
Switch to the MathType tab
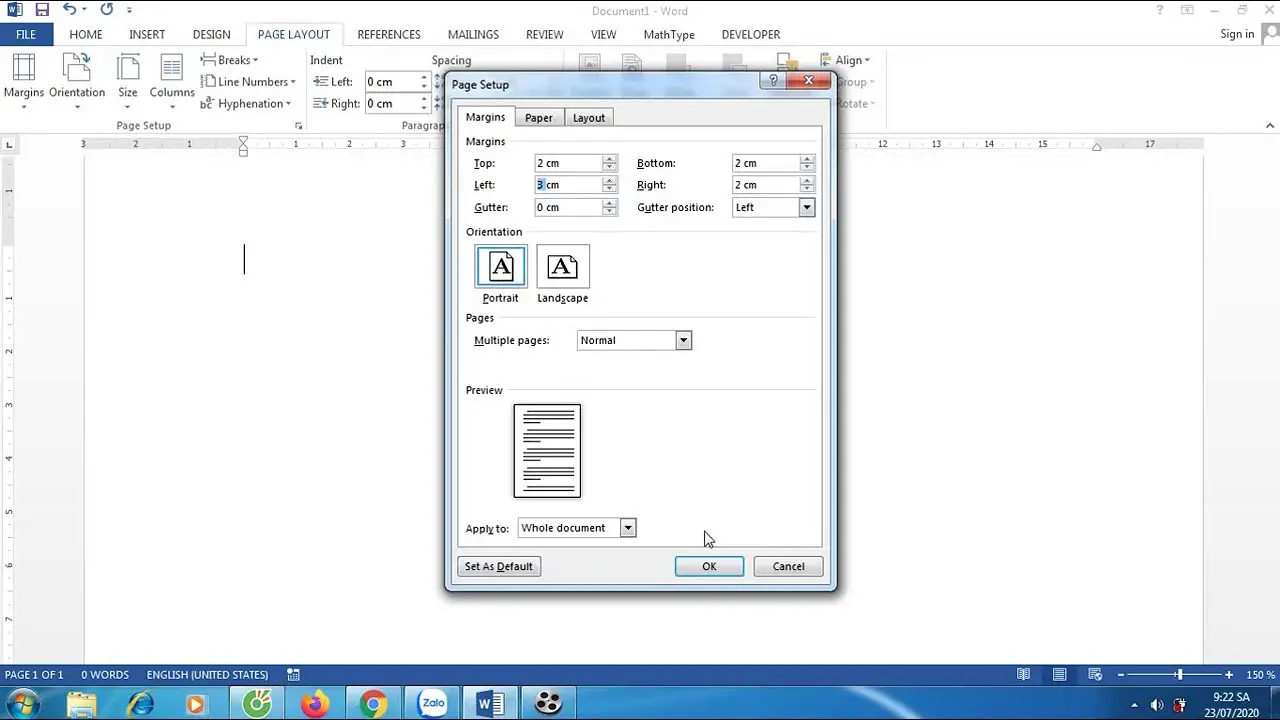(x=669, y=34)
